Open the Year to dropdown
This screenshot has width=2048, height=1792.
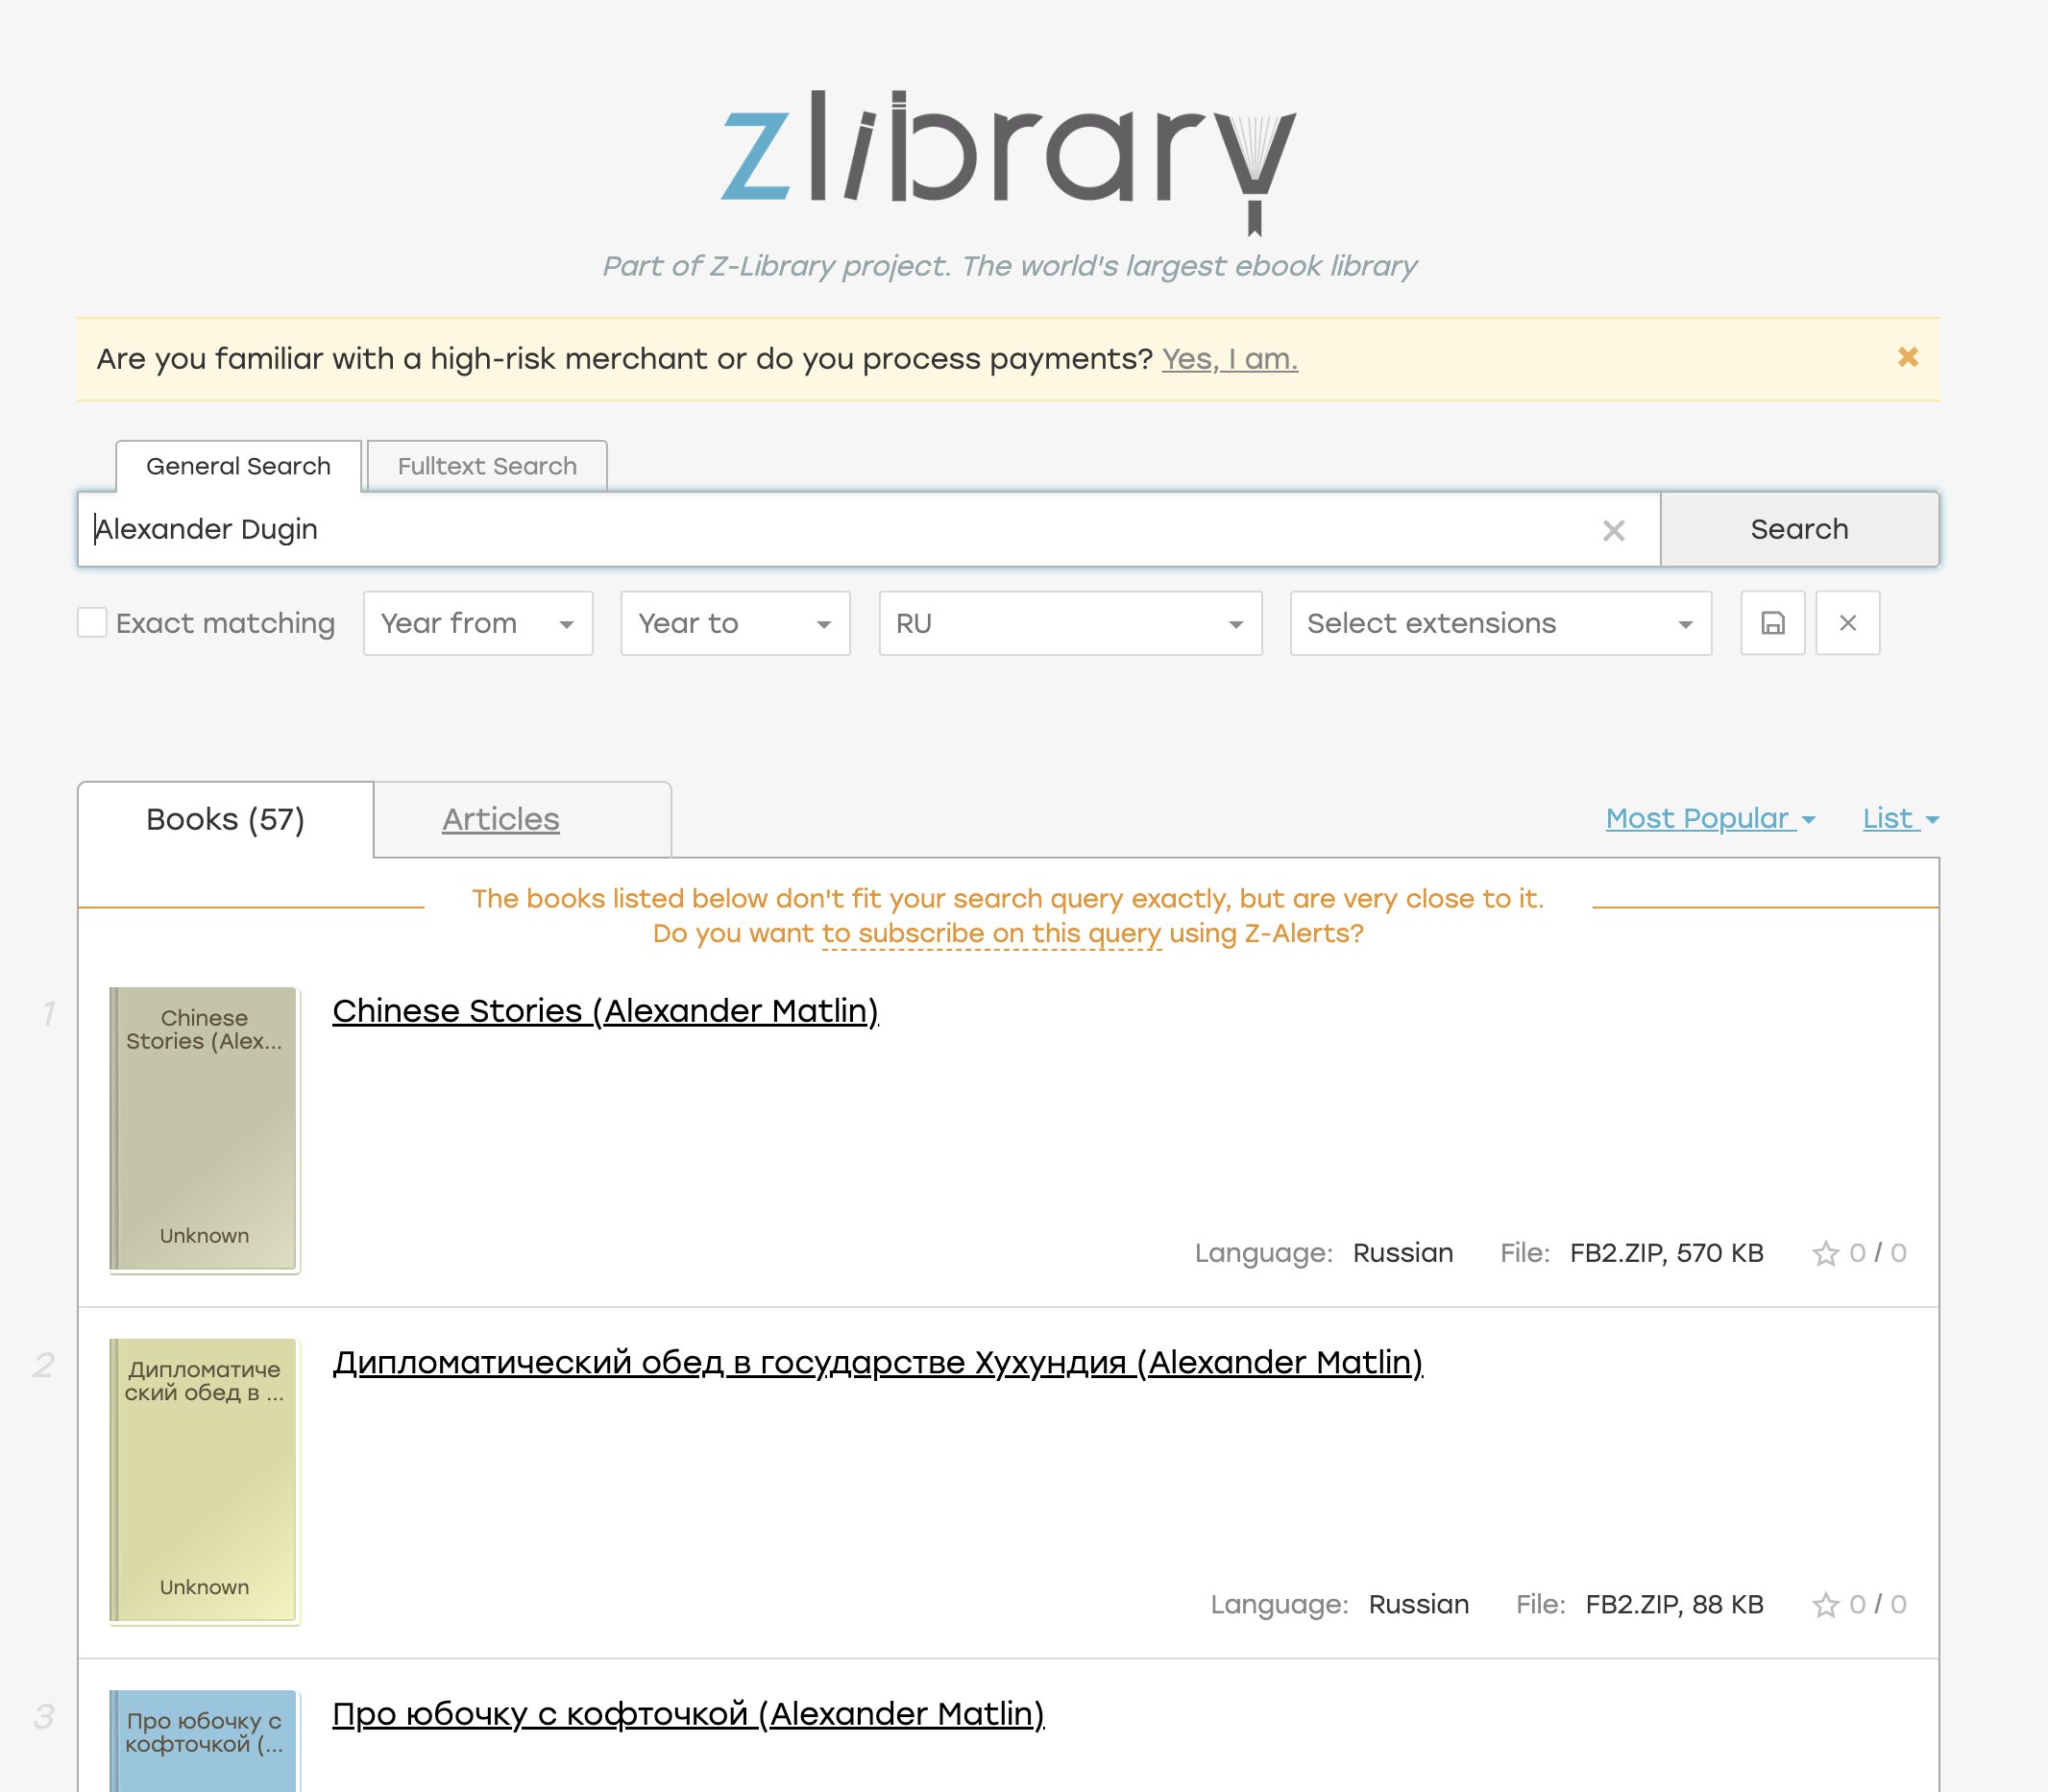735,623
